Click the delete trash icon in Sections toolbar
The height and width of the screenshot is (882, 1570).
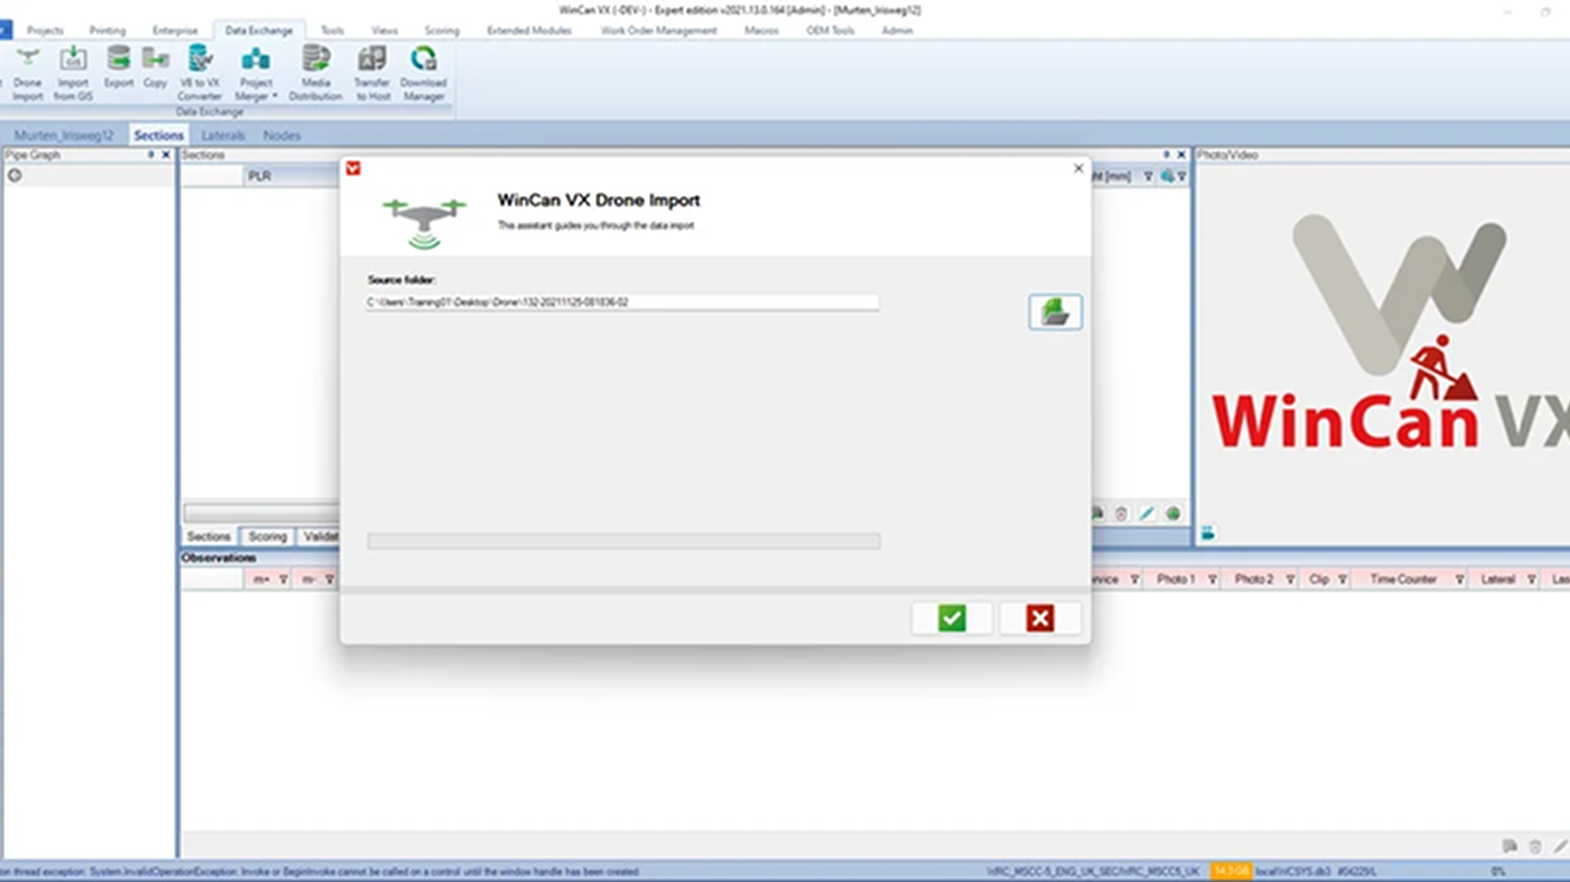[1121, 513]
